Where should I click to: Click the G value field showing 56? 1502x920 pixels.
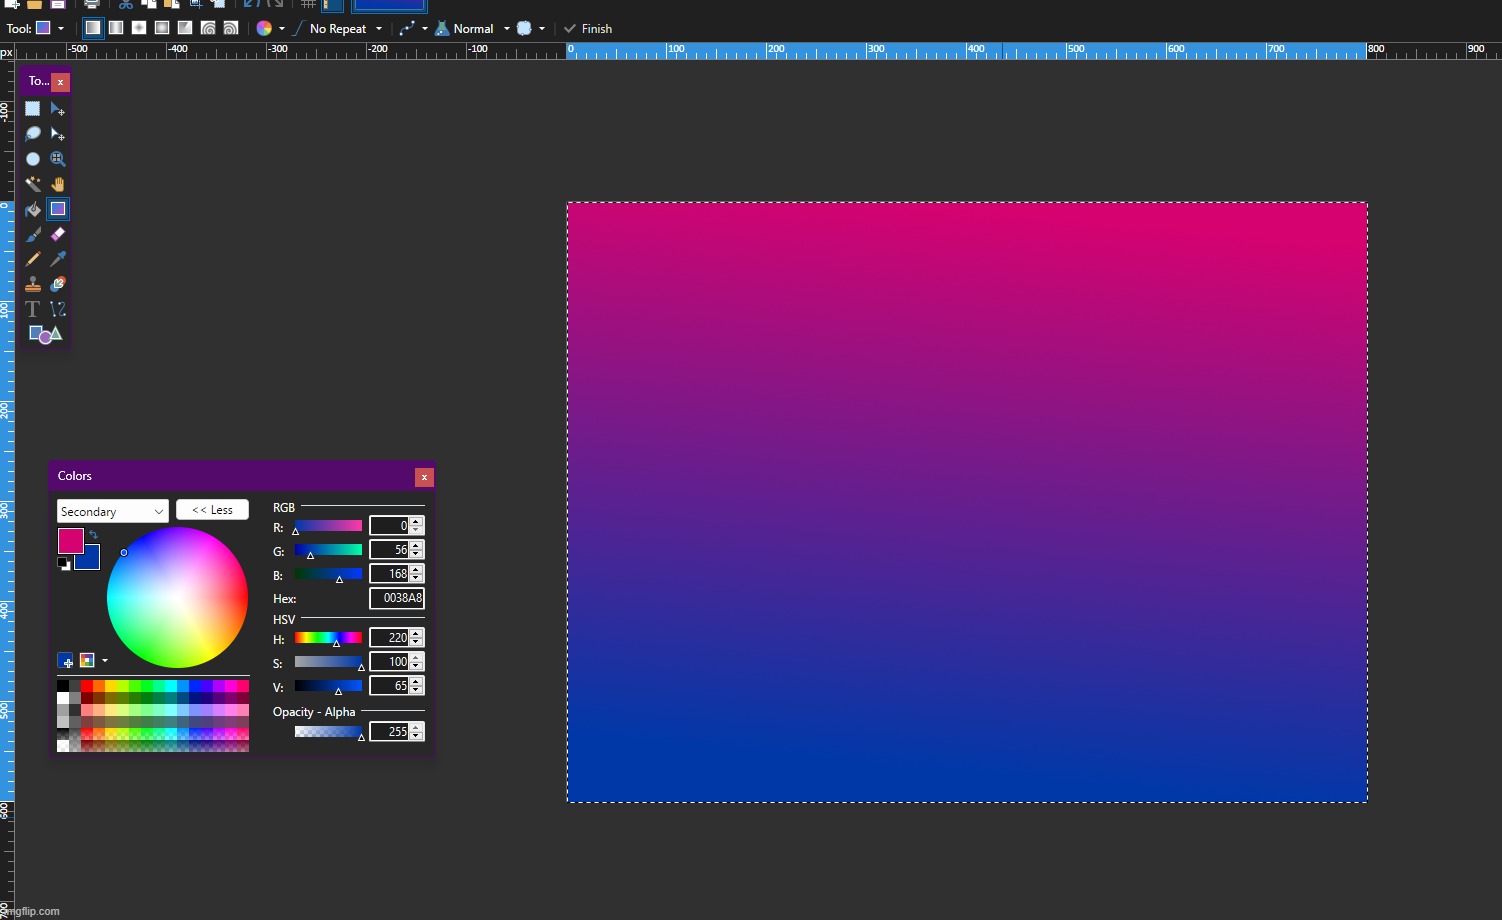390,550
